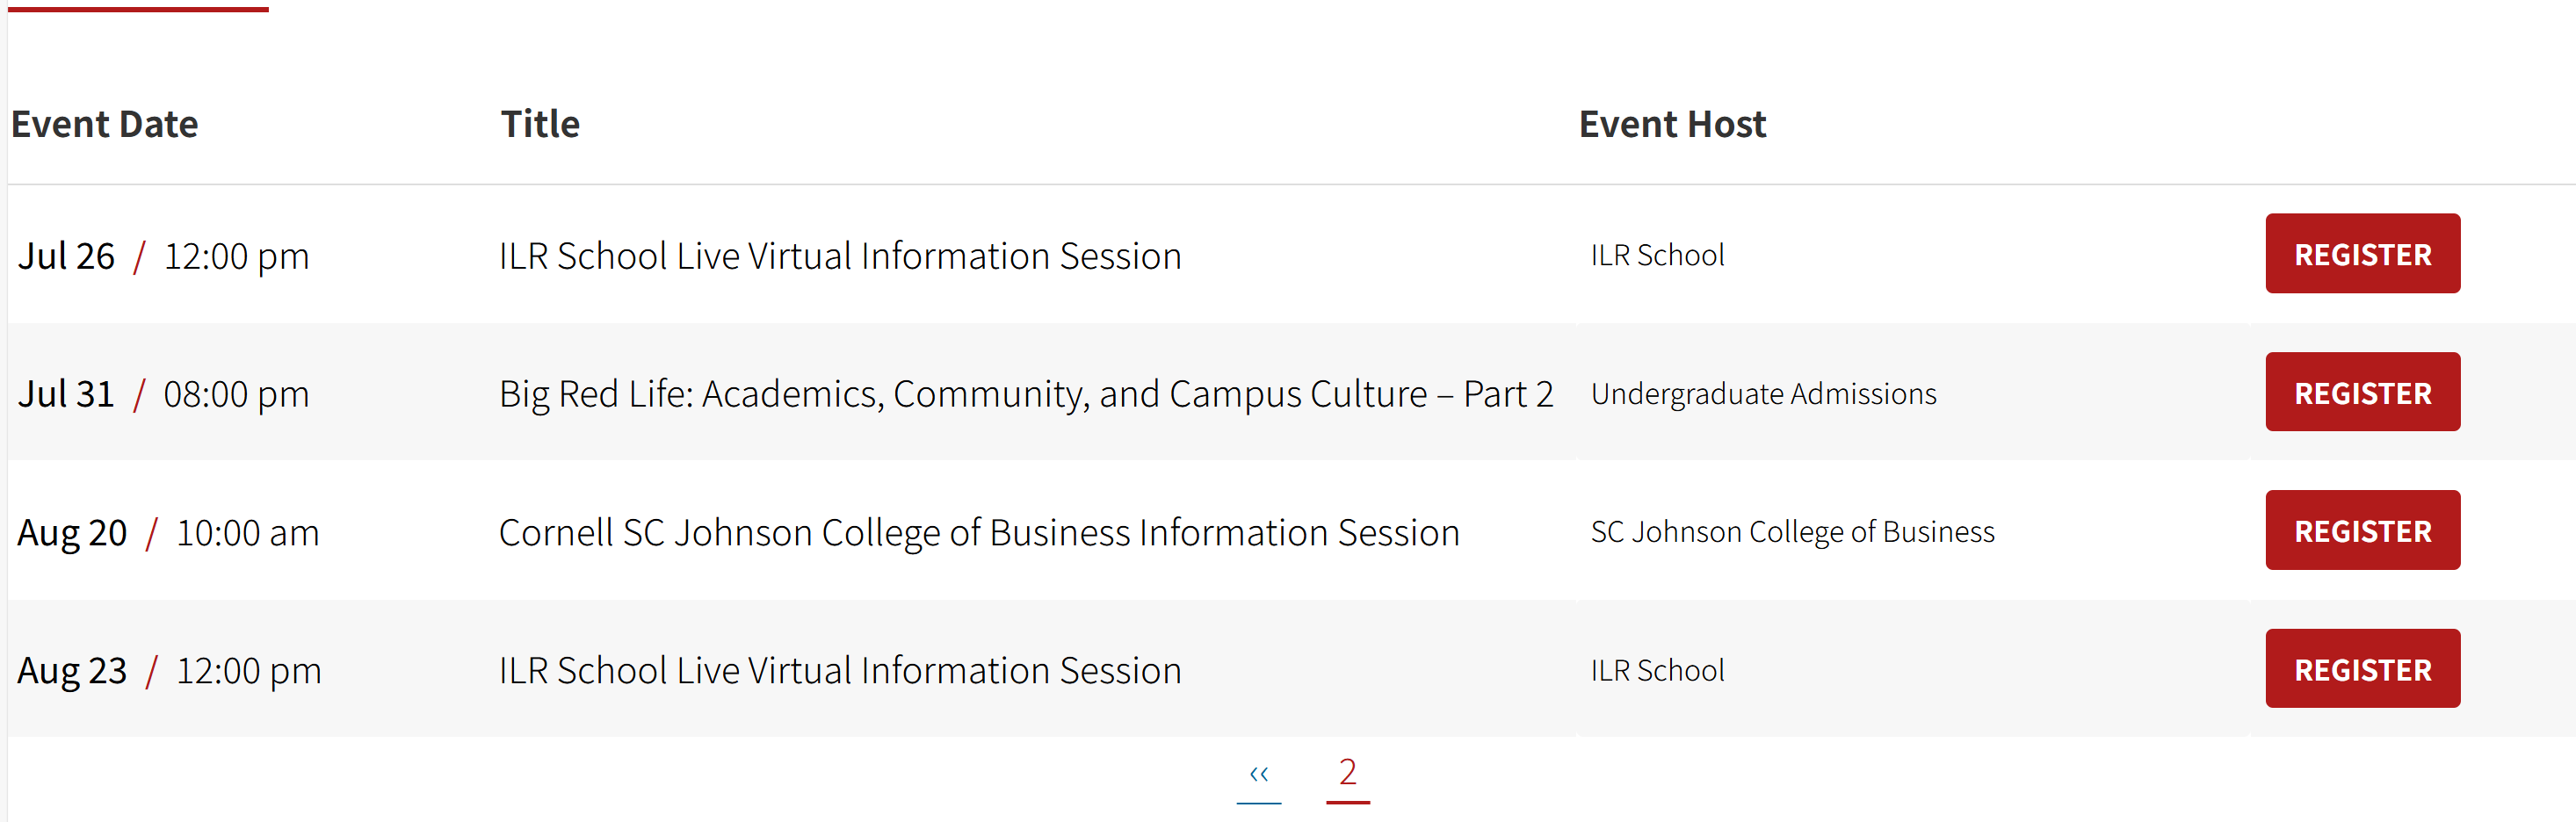Register for SC Johnson College information session

point(2362,530)
